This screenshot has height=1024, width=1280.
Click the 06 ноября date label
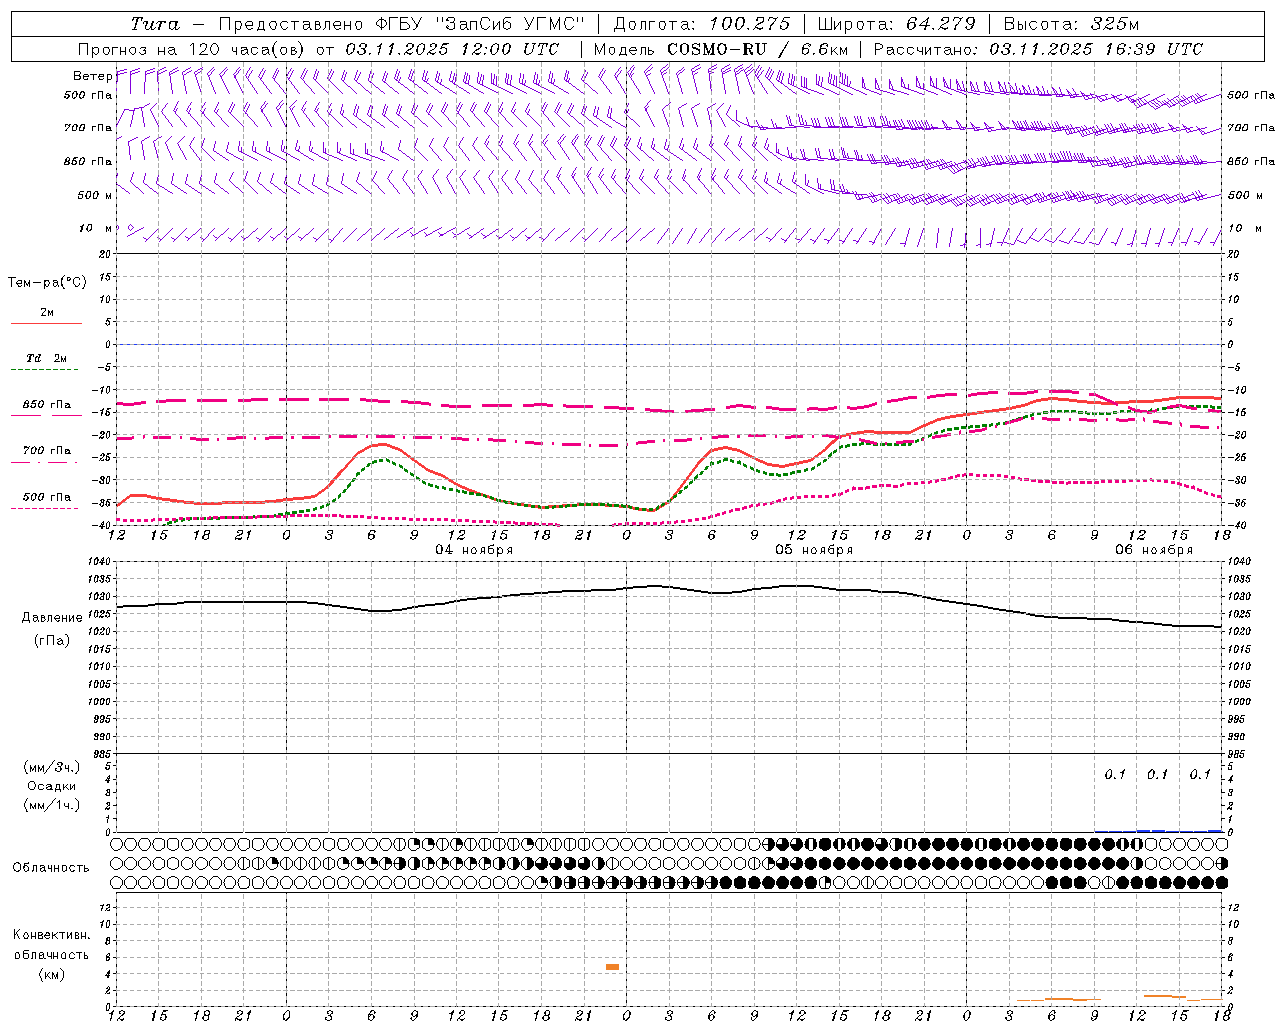(1154, 550)
